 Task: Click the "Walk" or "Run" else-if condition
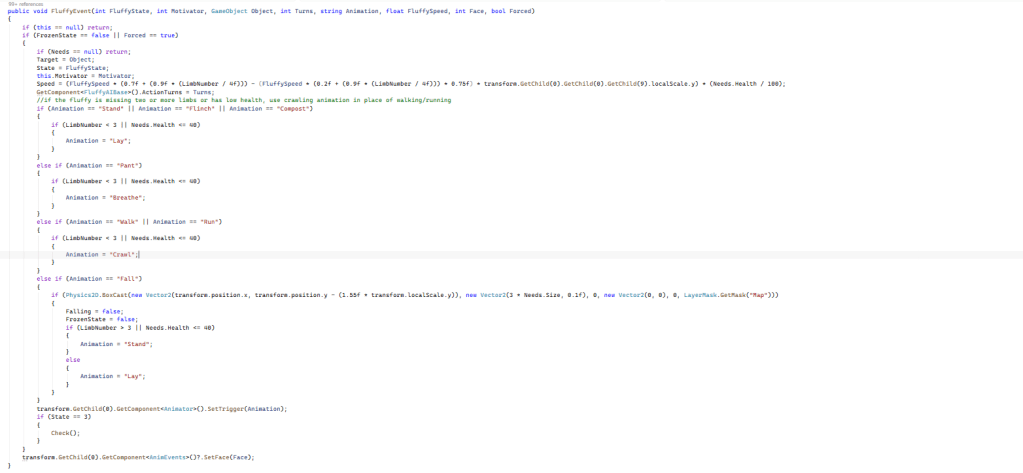129,222
